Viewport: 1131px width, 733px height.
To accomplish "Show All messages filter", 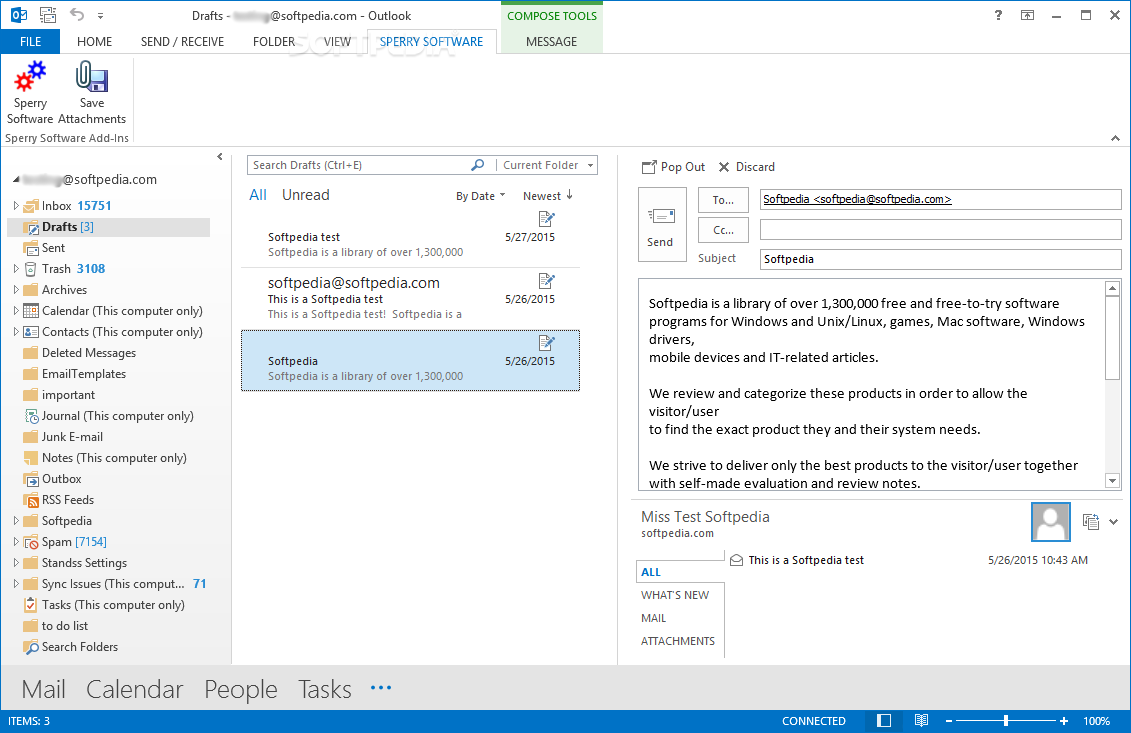I will (258, 195).
